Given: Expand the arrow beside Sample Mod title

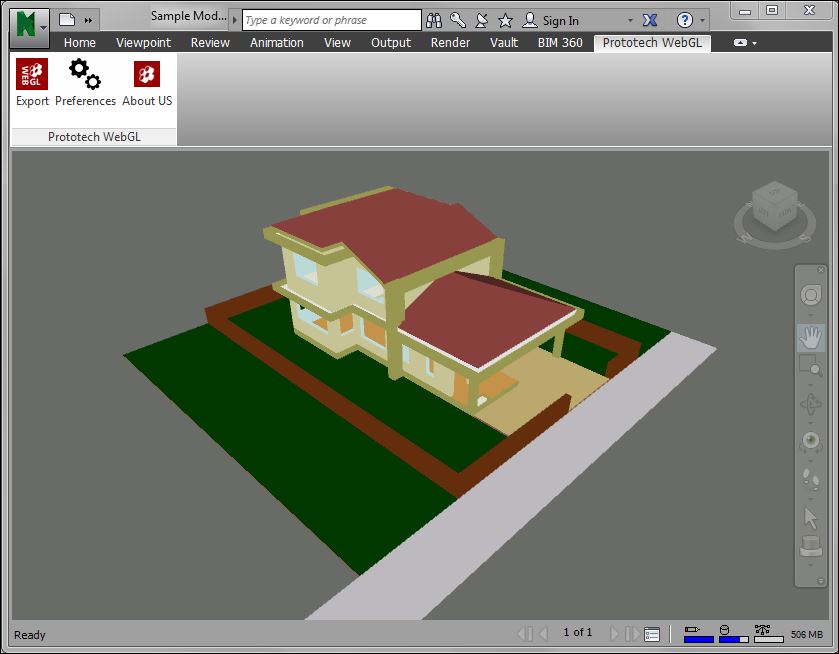Looking at the screenshot, I should [x=234, y=20].
